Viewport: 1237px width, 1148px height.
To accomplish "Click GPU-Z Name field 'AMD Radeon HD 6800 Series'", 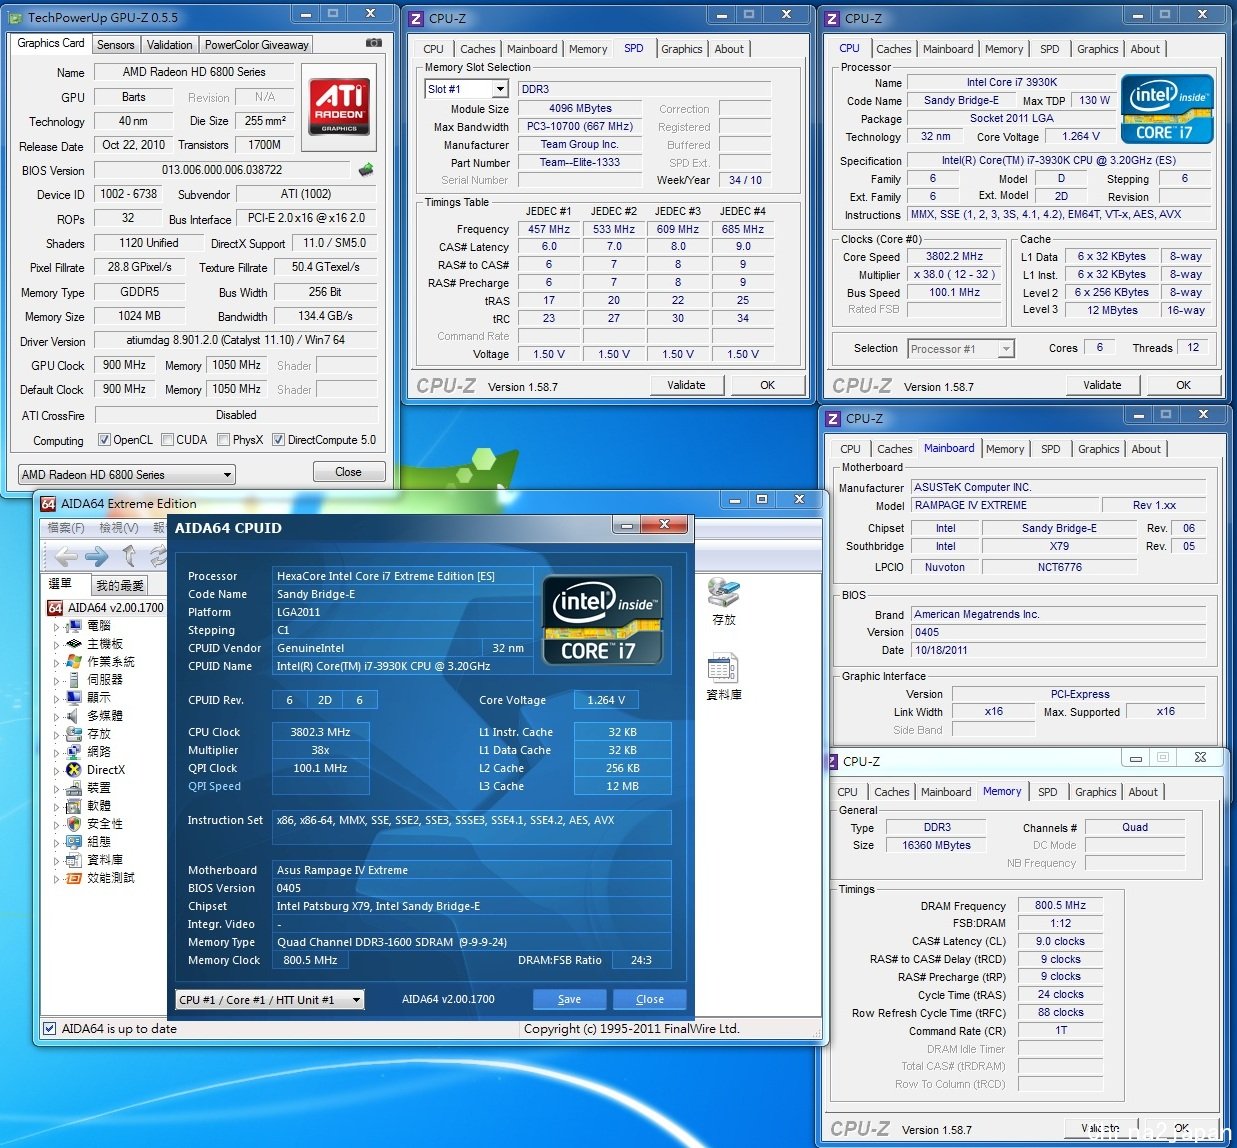I will tap(194, 72).
